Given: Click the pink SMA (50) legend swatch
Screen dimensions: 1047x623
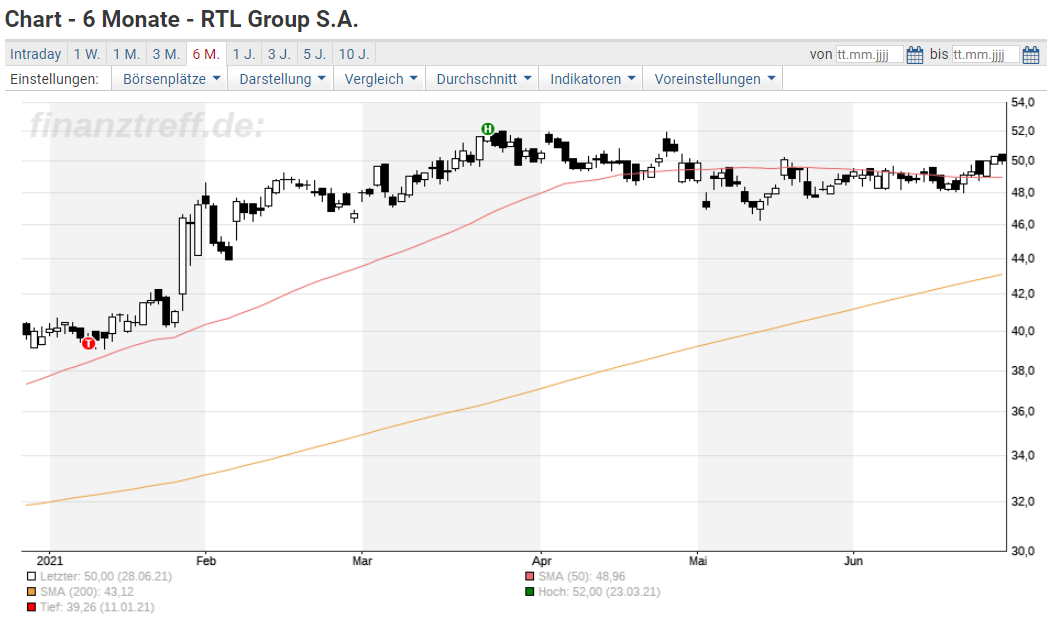Looking at the screenshot, I should [530, 576].
